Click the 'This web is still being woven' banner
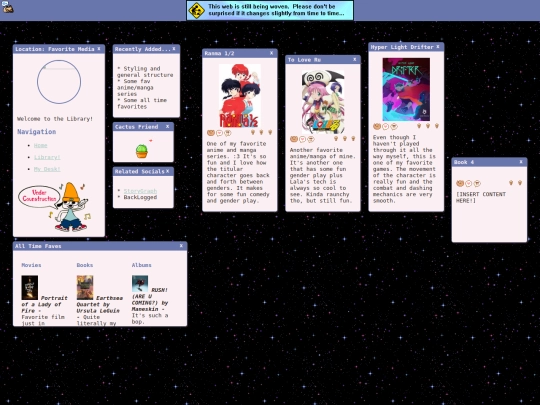 (270, 10)
